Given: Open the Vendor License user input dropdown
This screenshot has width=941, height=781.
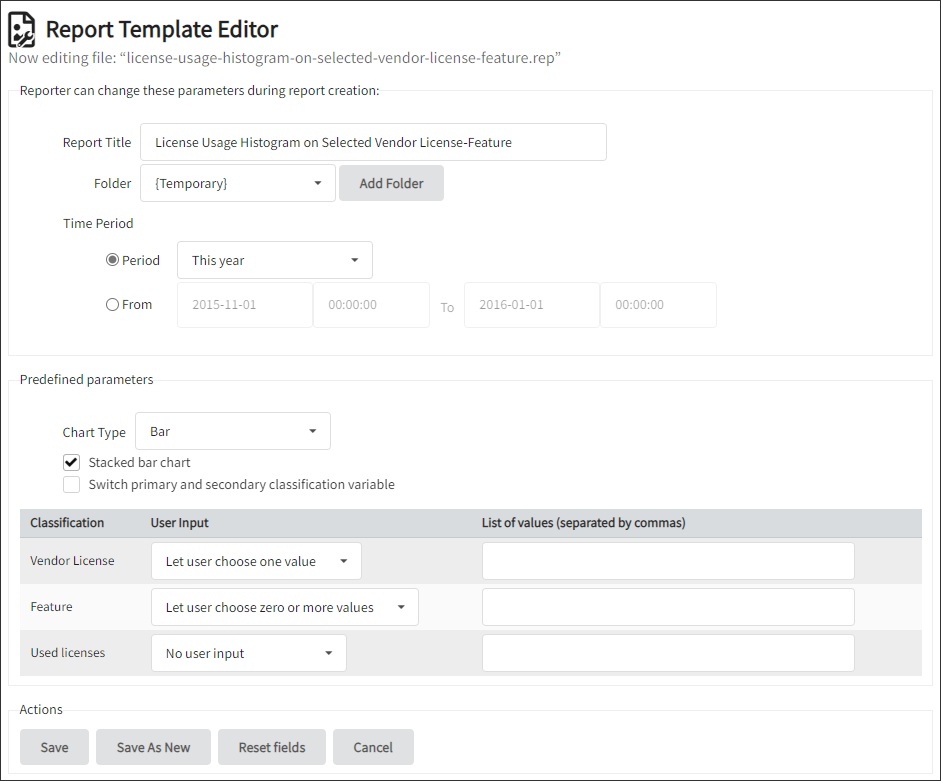Looking at the screenshot, I should (x=255, y=561).
